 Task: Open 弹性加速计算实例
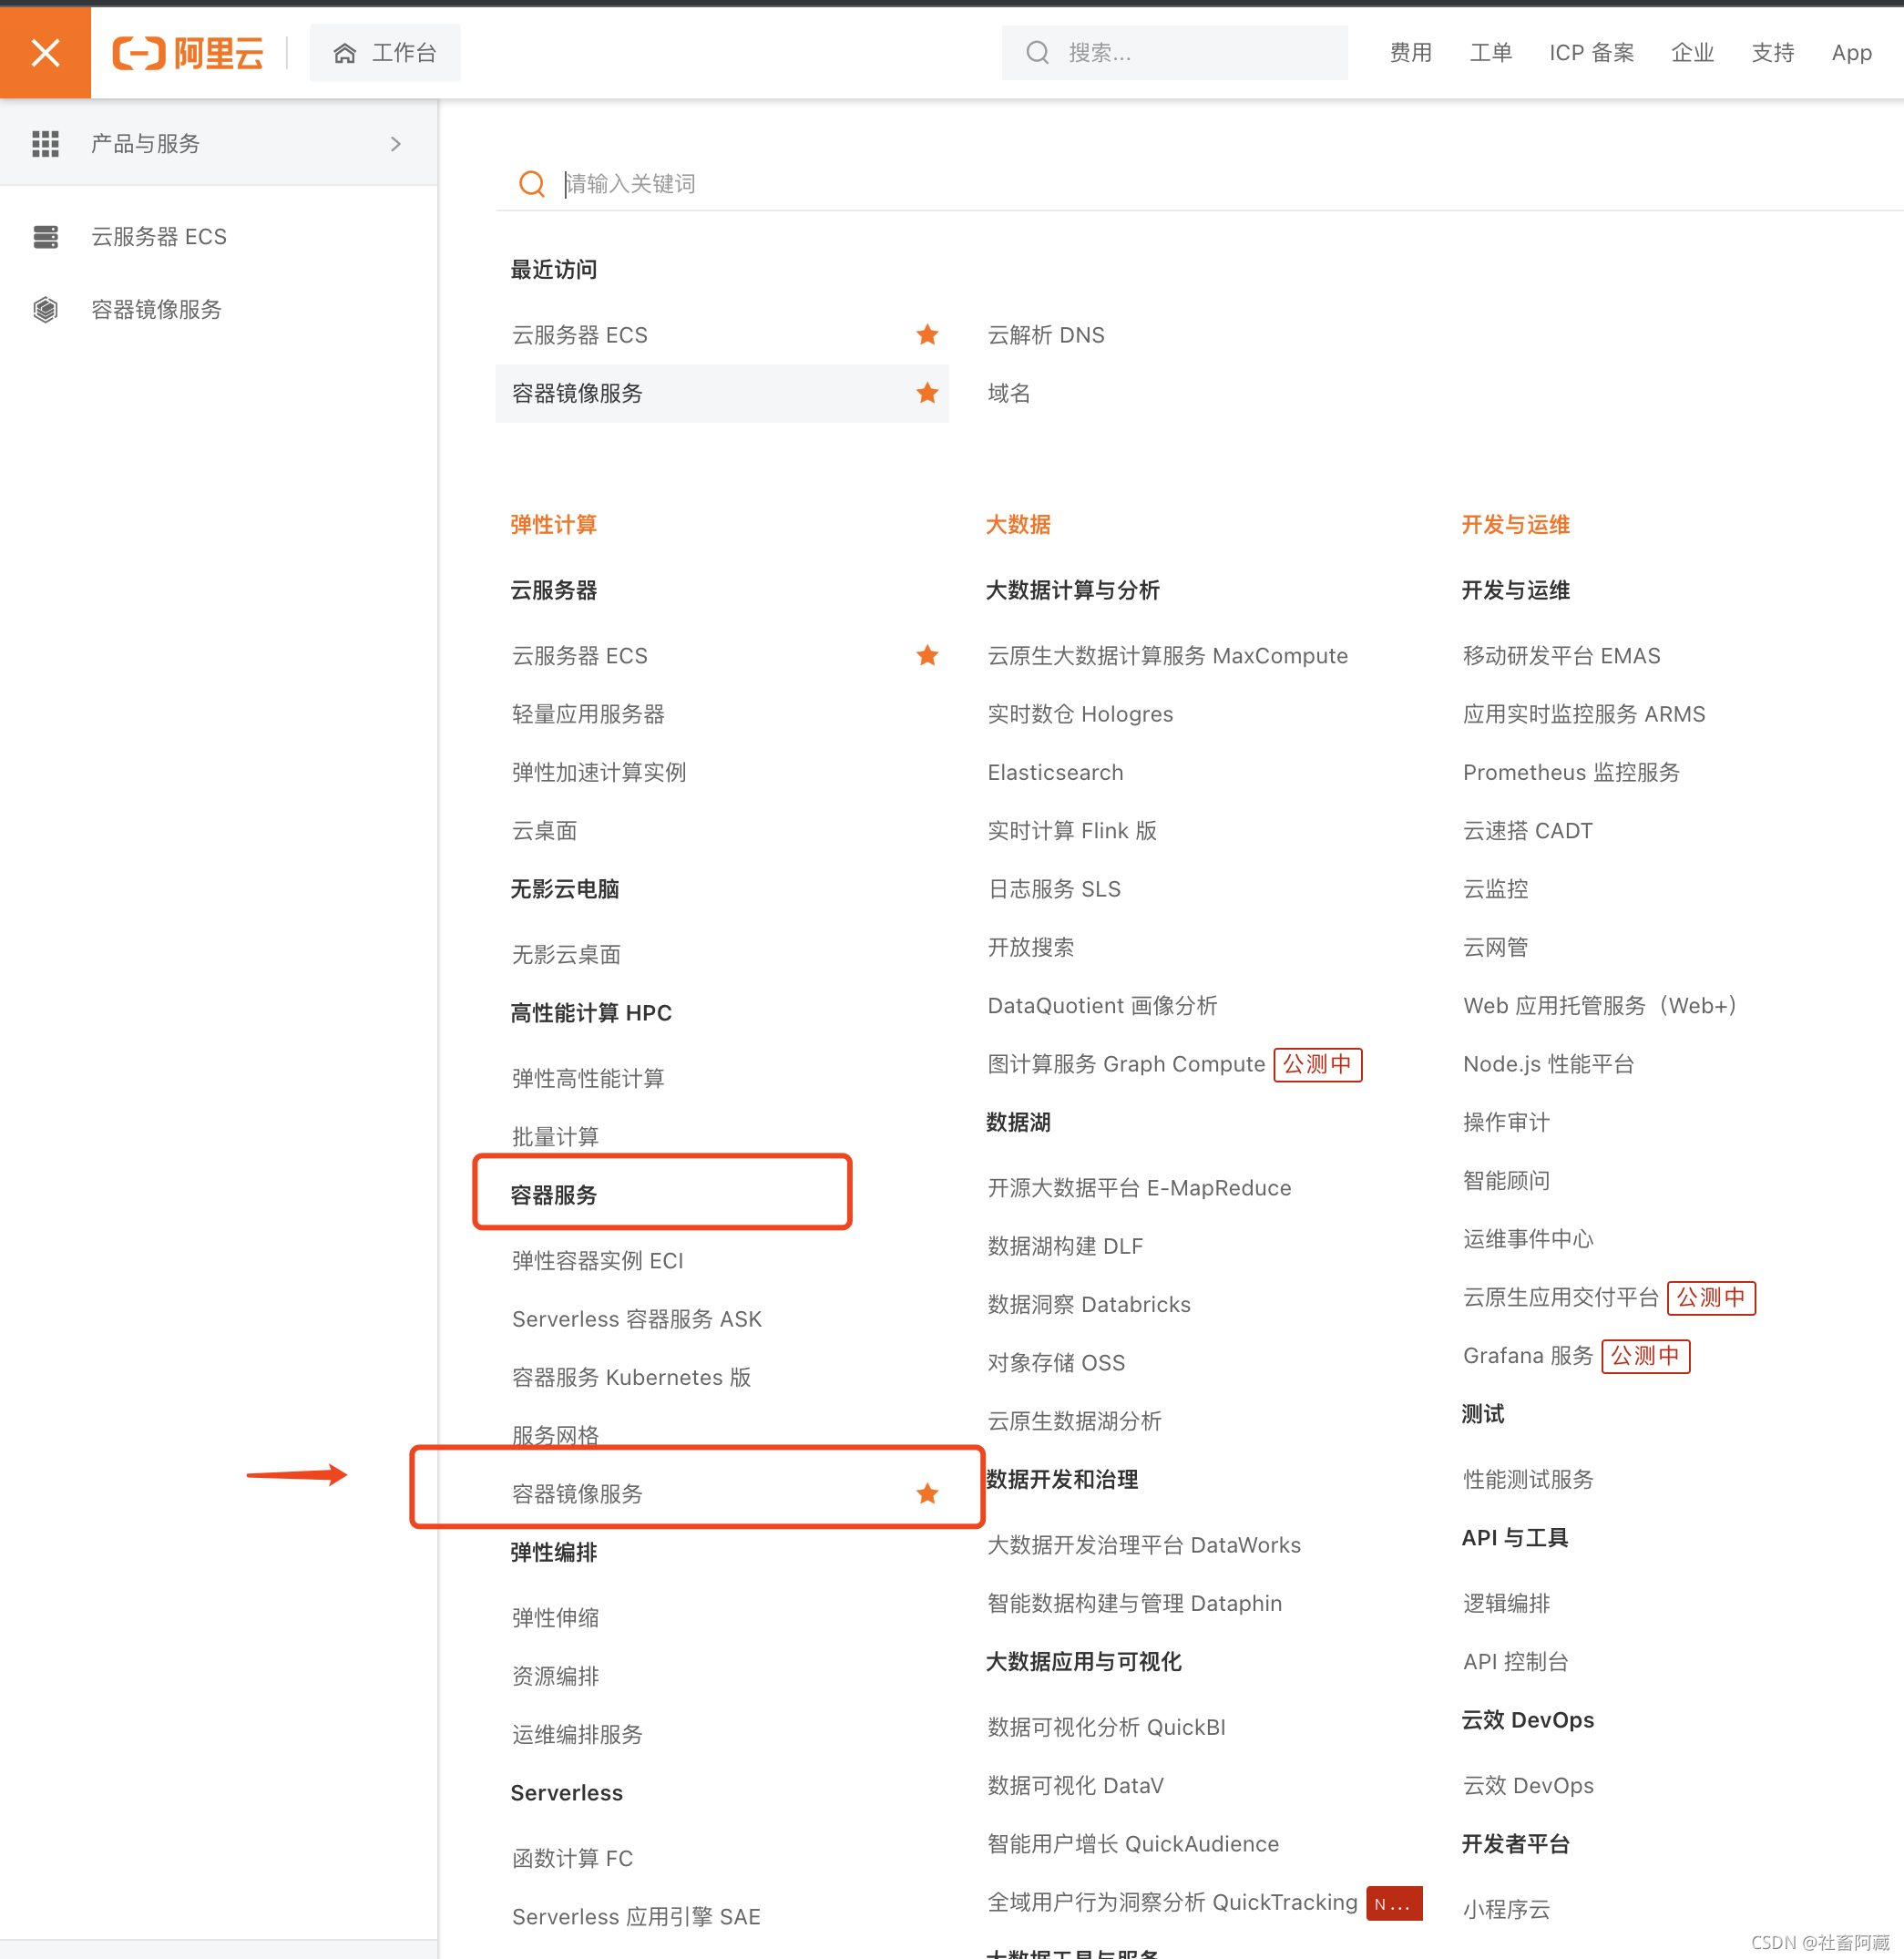[599, 772]
